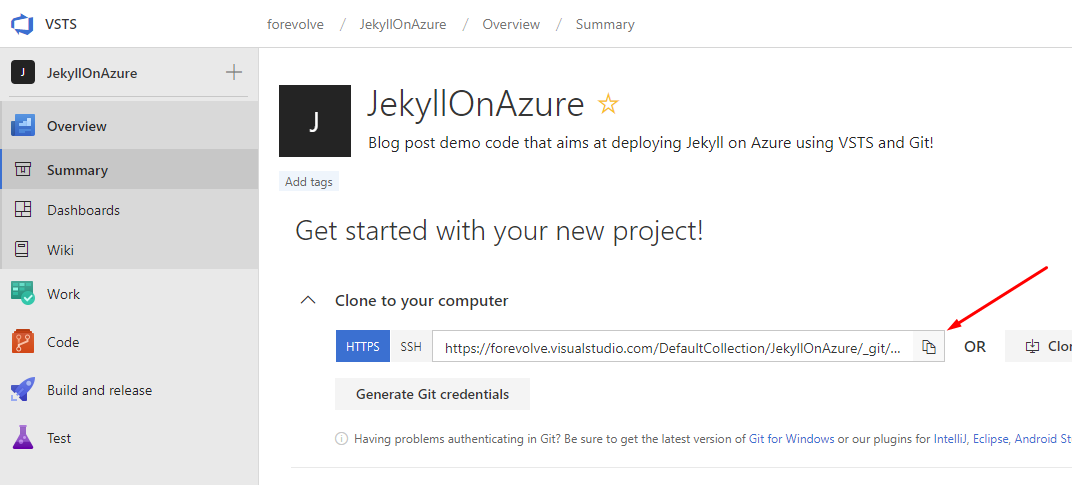Click the plus icon next to JekyllOnAzure
1072x485 pixels.
[x=234, y=72]
